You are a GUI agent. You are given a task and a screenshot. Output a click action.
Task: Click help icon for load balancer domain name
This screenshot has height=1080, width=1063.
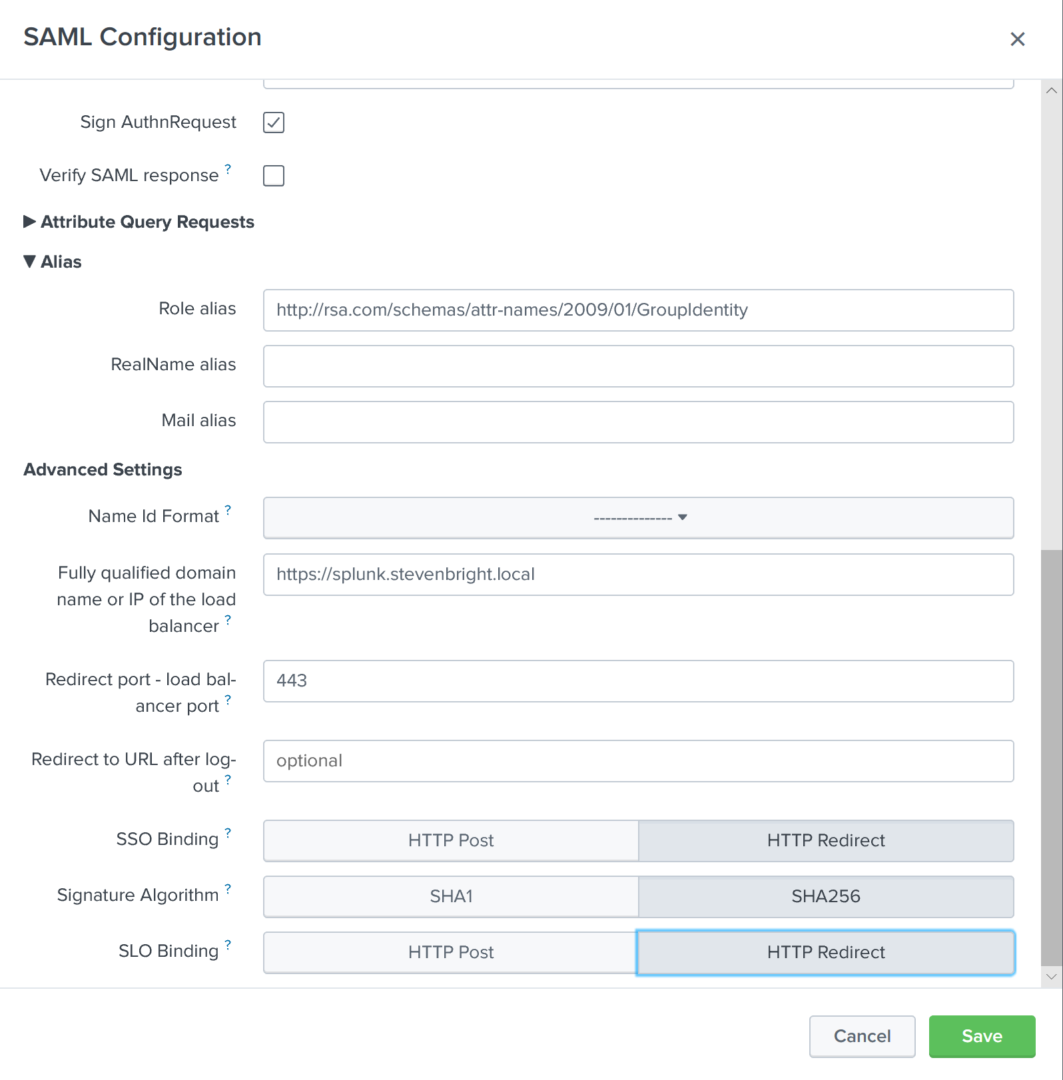(x=228, y=621)
